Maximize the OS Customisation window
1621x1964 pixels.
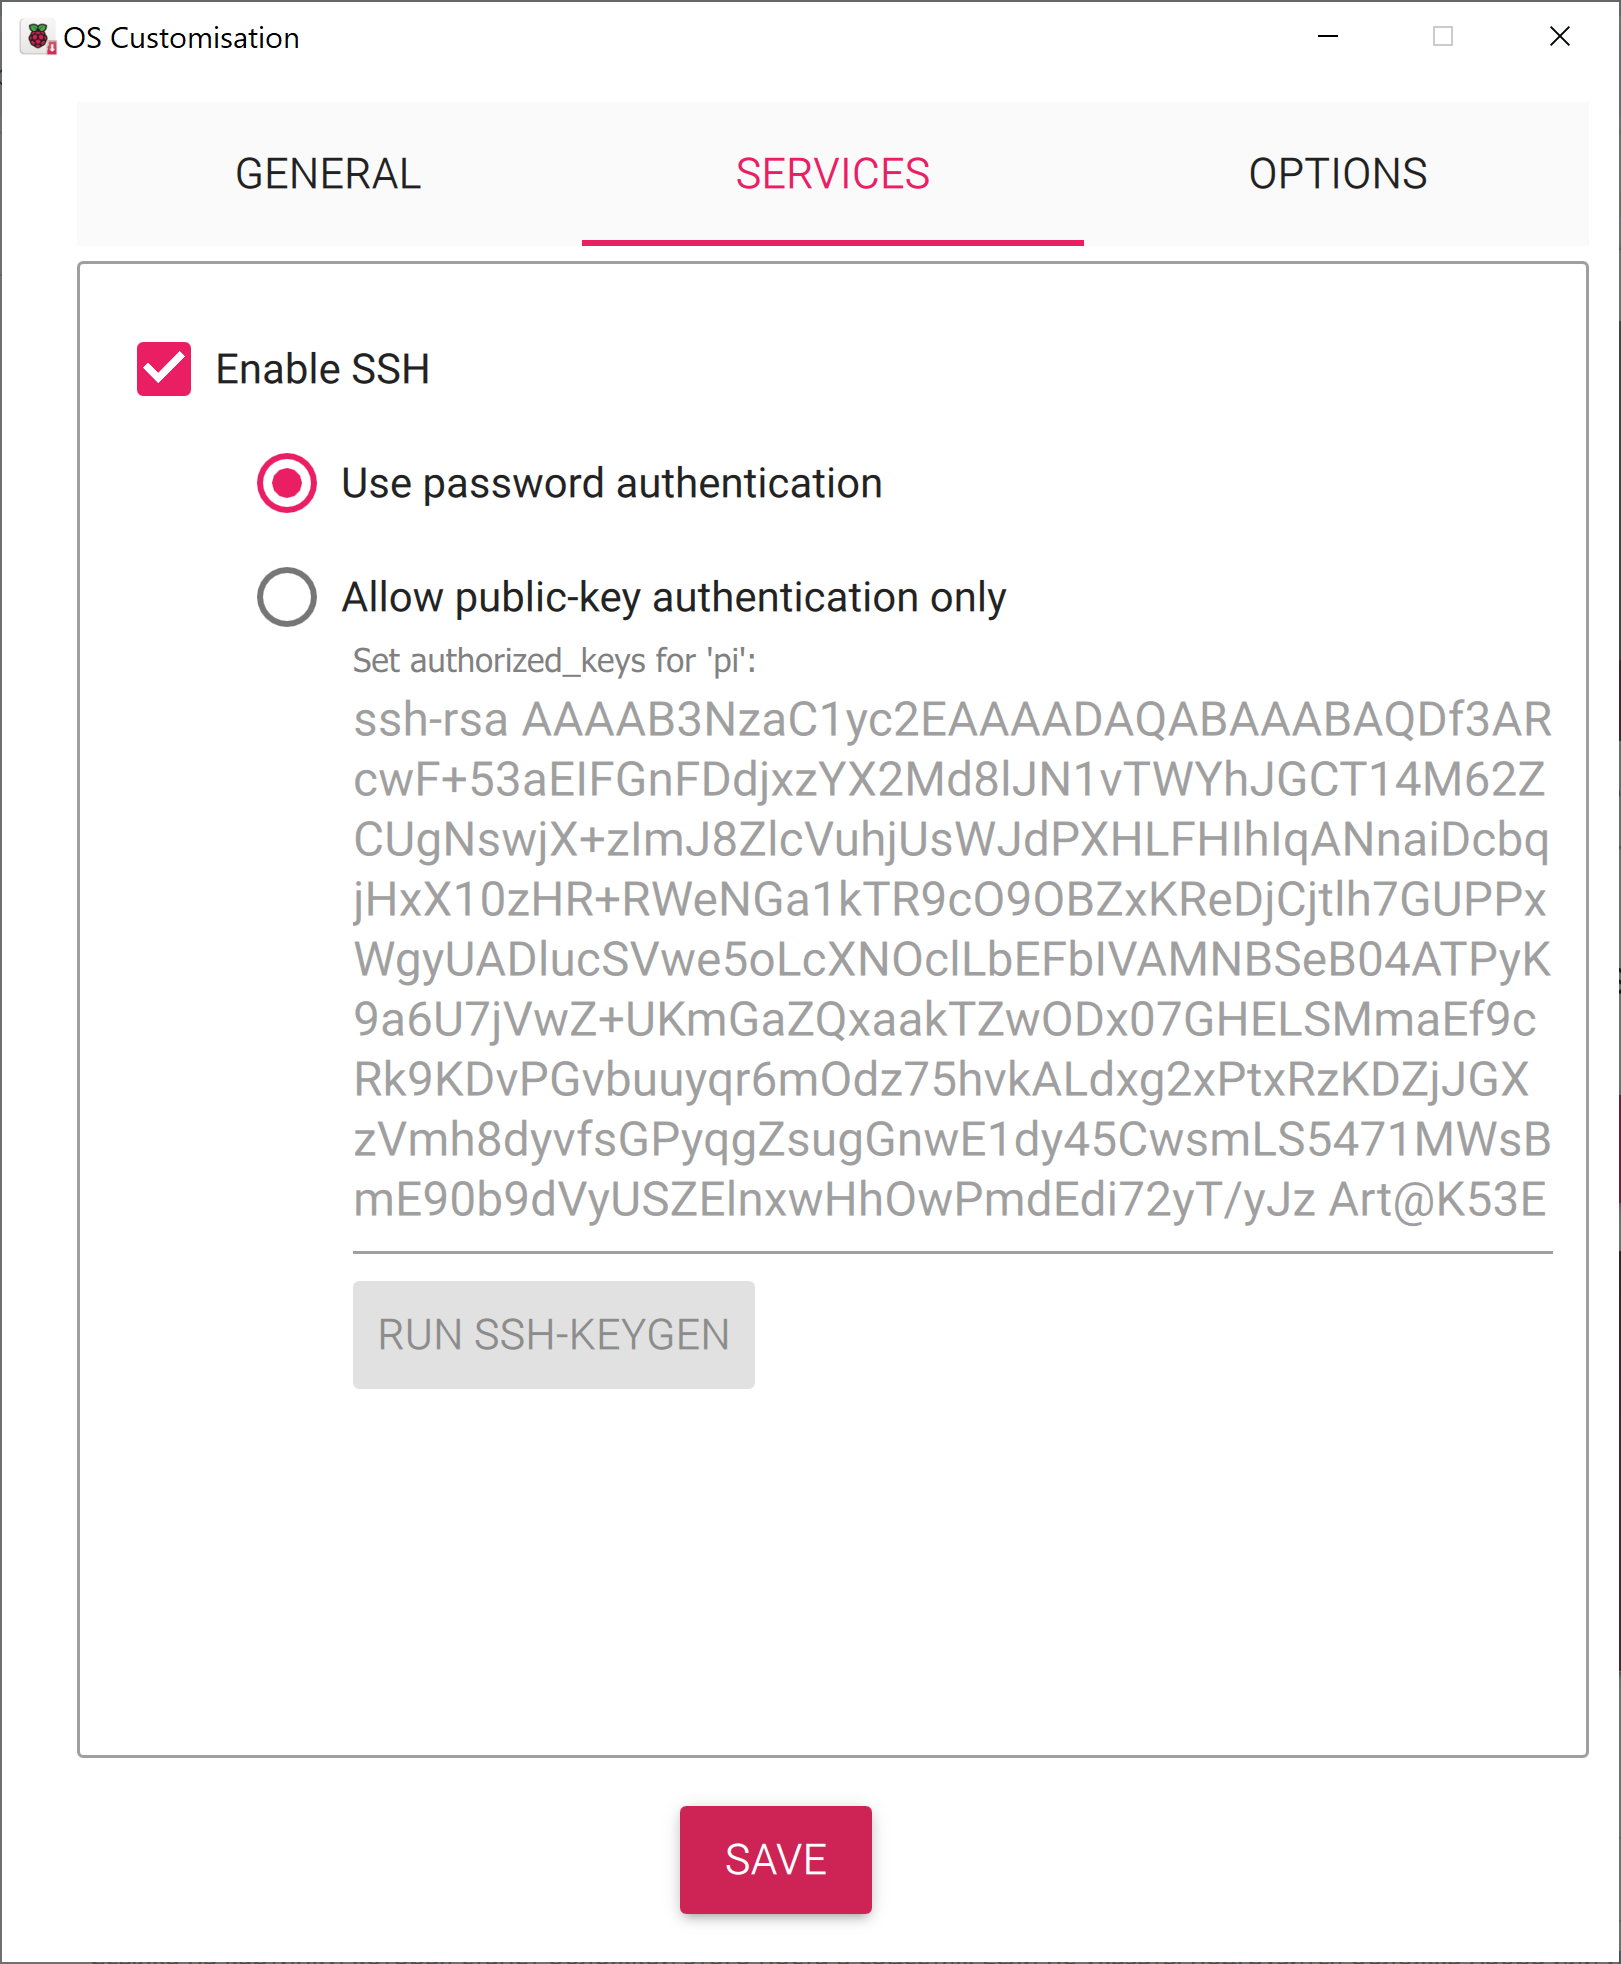coord(1443,37)
